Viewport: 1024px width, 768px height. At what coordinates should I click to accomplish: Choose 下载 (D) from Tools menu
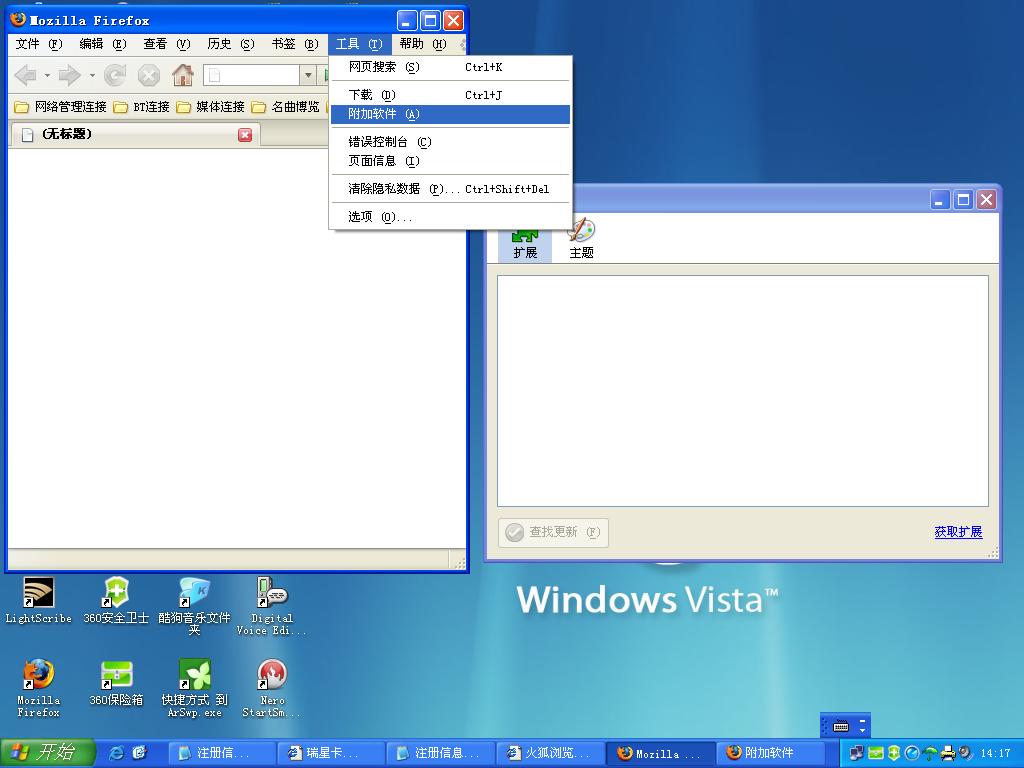[x=451, y=95]
